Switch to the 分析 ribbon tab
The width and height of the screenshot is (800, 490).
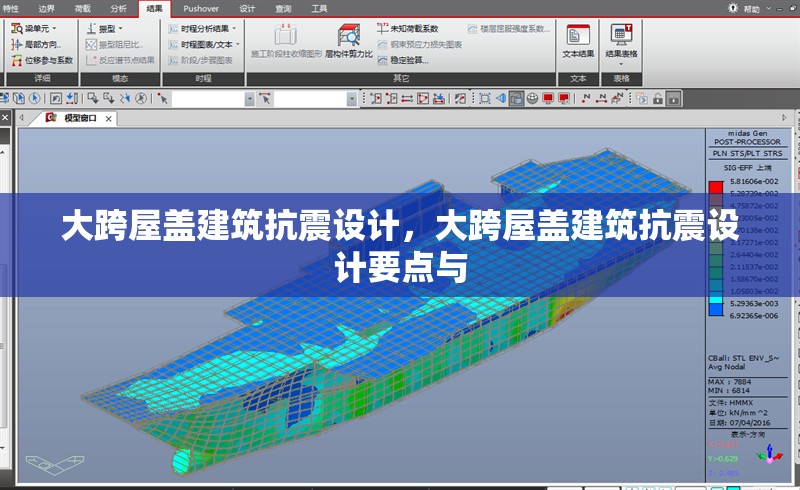118,9
